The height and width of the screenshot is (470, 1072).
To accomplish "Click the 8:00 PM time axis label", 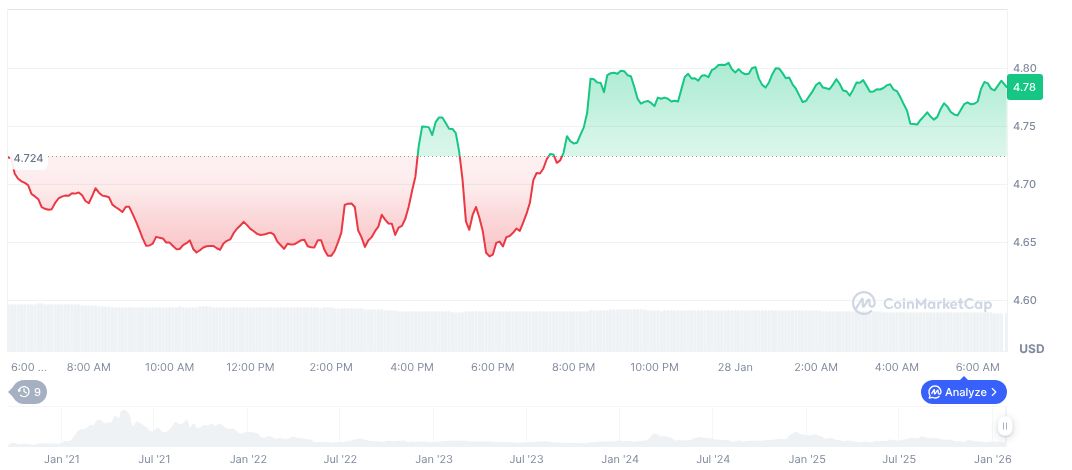I will 573,367.
